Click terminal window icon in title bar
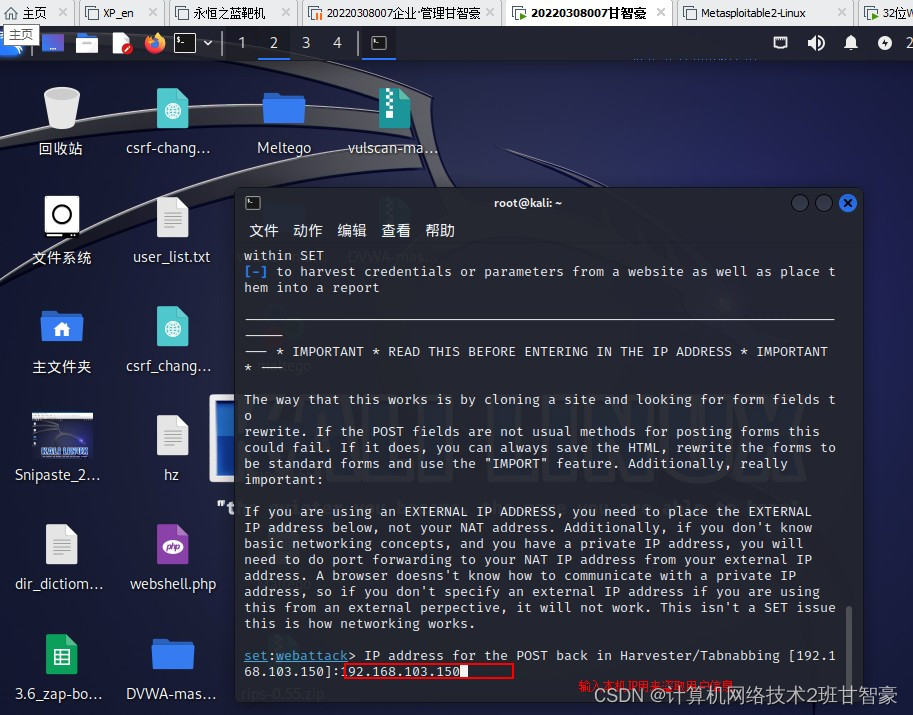Screen dimensions: 913x715 tap(253, 203)
